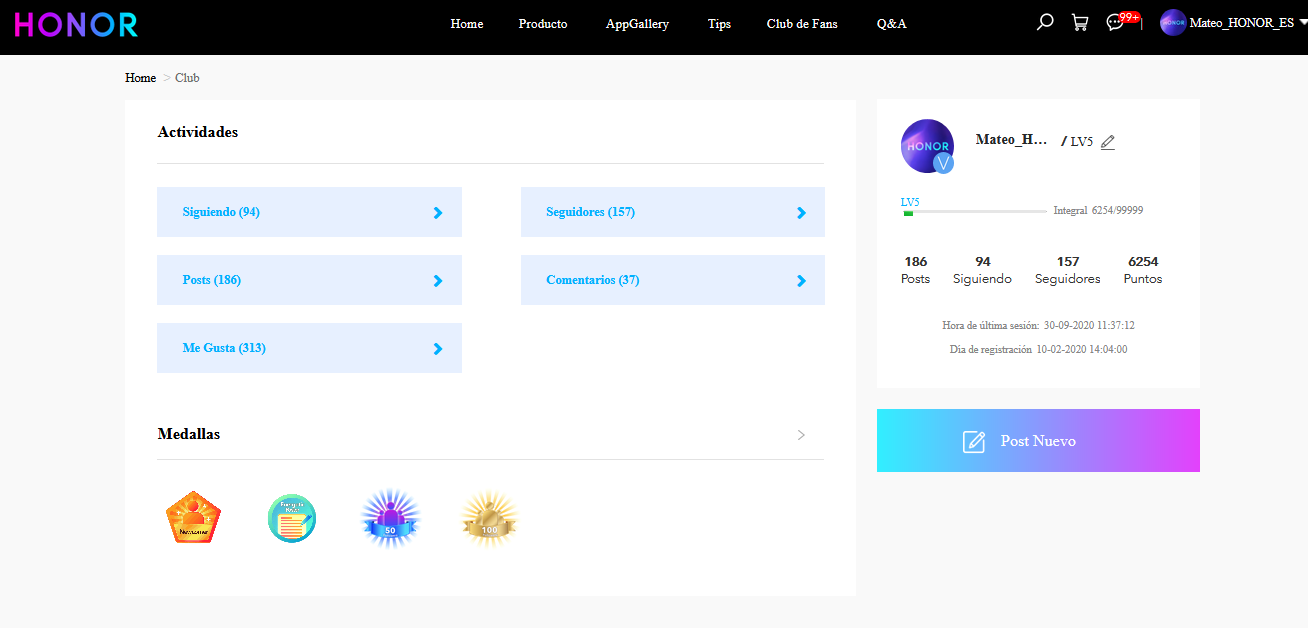
Task: Click the gold 100 medal
Action: [x=489, y=519]
